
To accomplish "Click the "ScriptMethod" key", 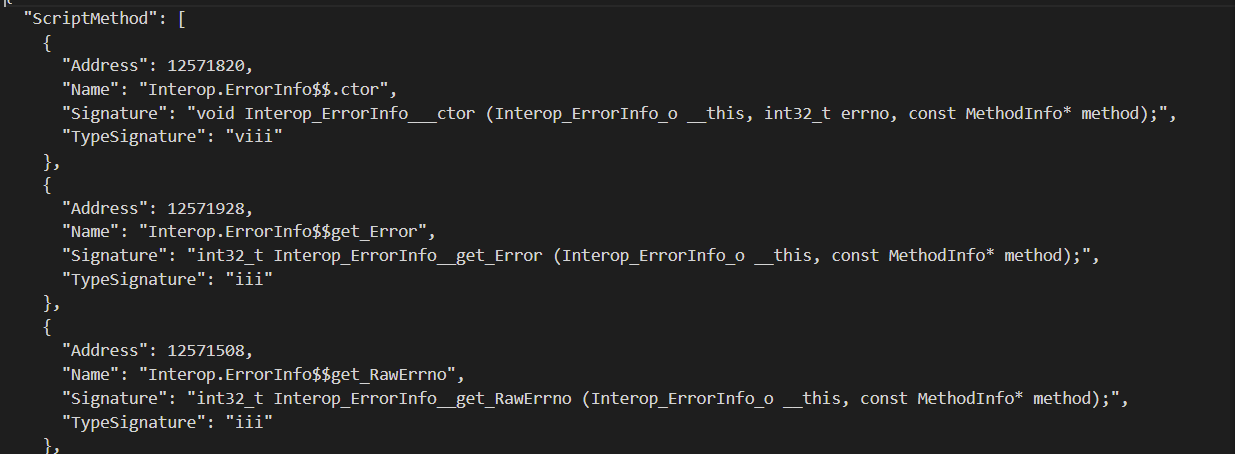I will [x=90, y=21].
